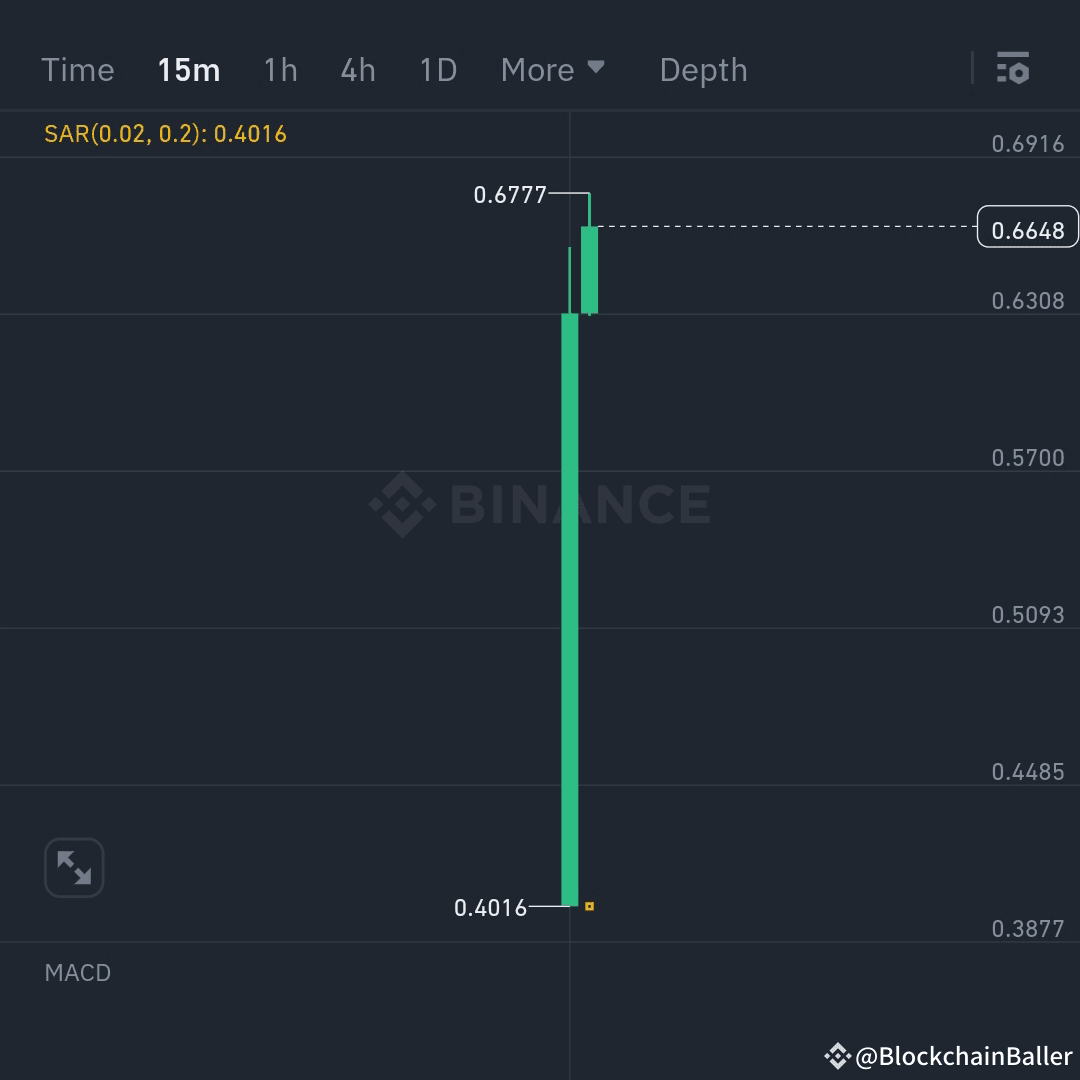This screenshot has width=1080, height=1080.
Task: Toggle the MACD panel visibility
Action: (77, 972)
